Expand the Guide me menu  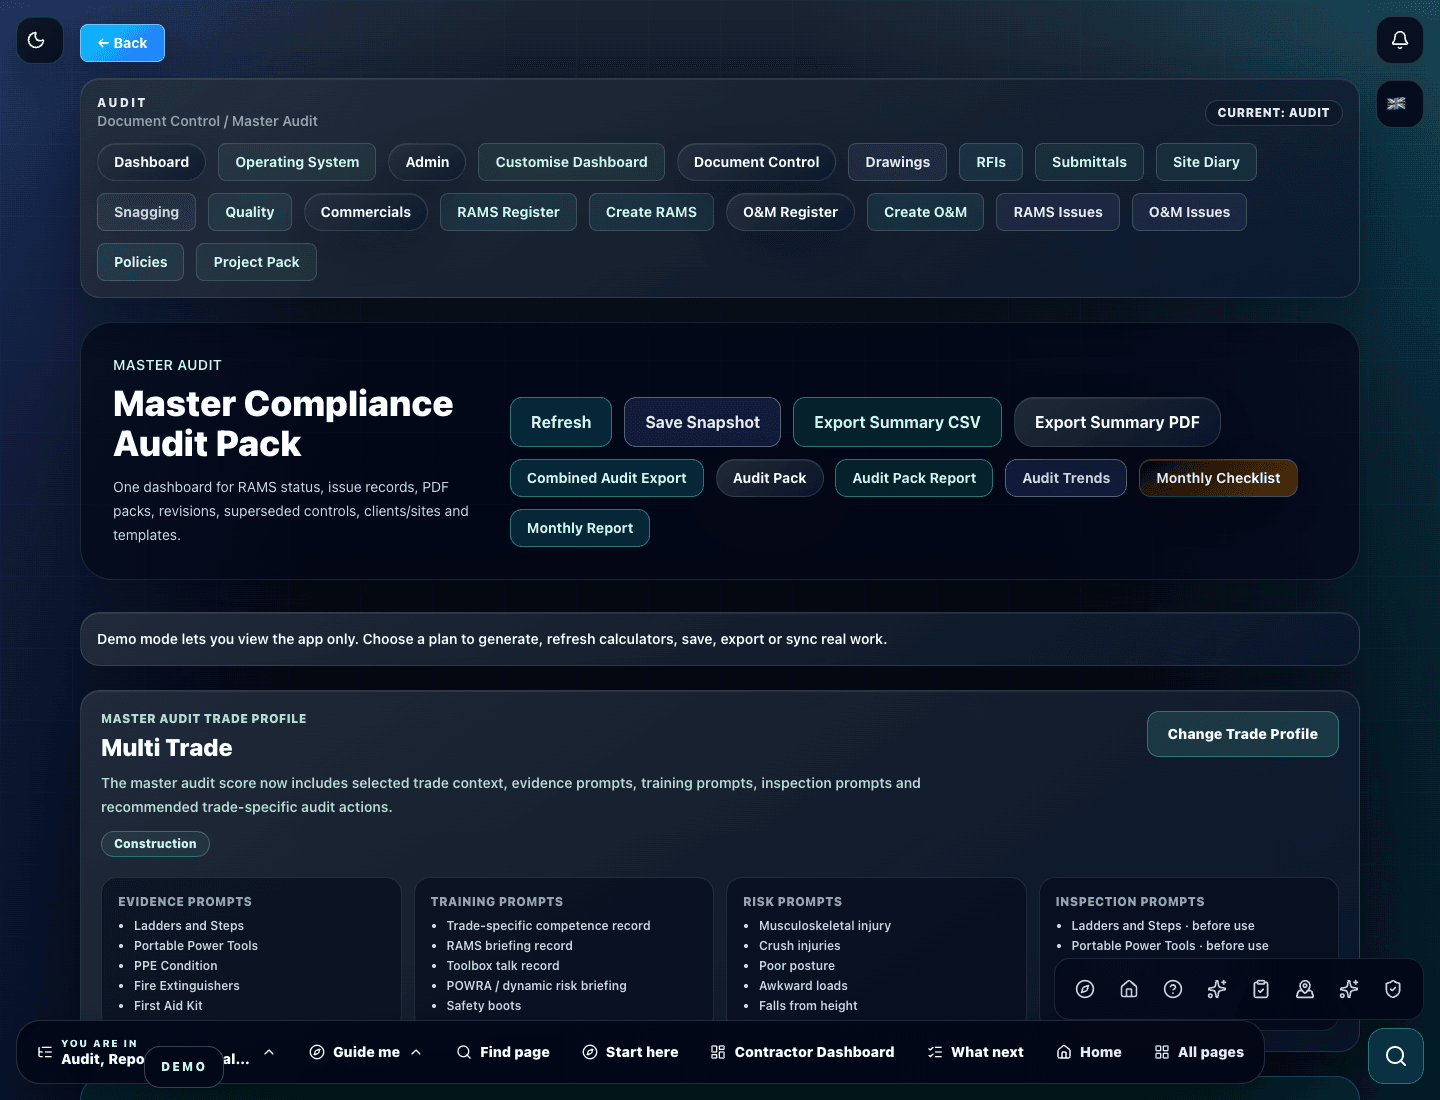click(x=366, y=1052)
